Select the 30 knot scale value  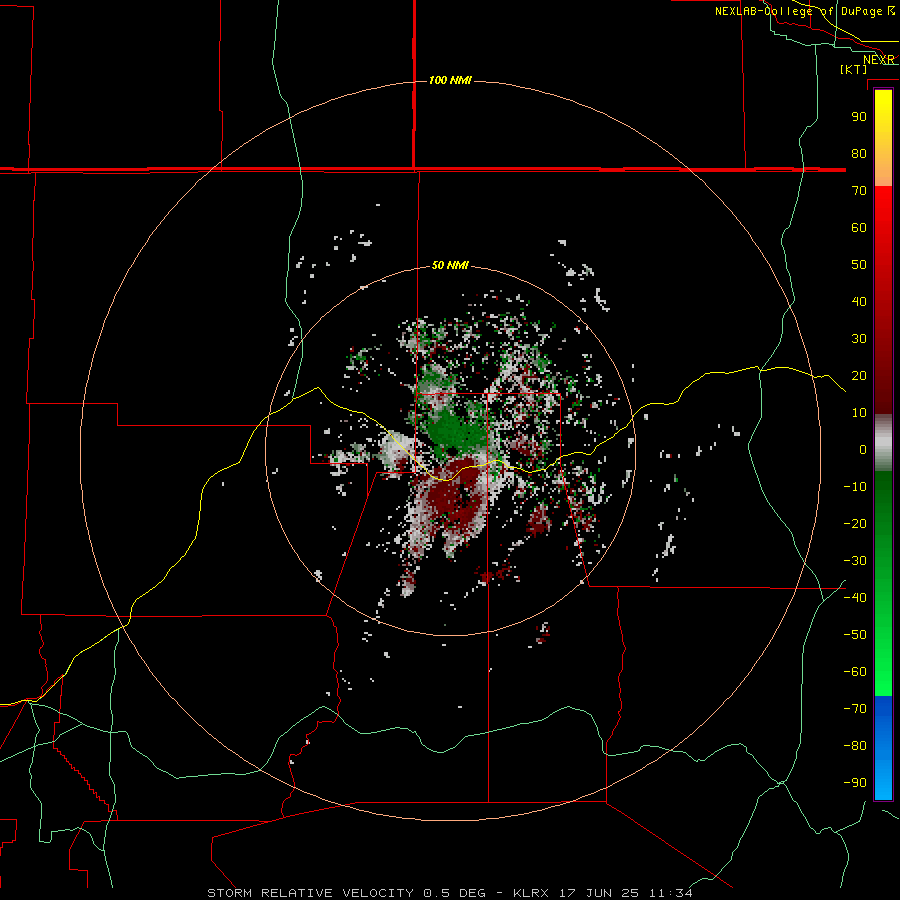tap(859, 339)
